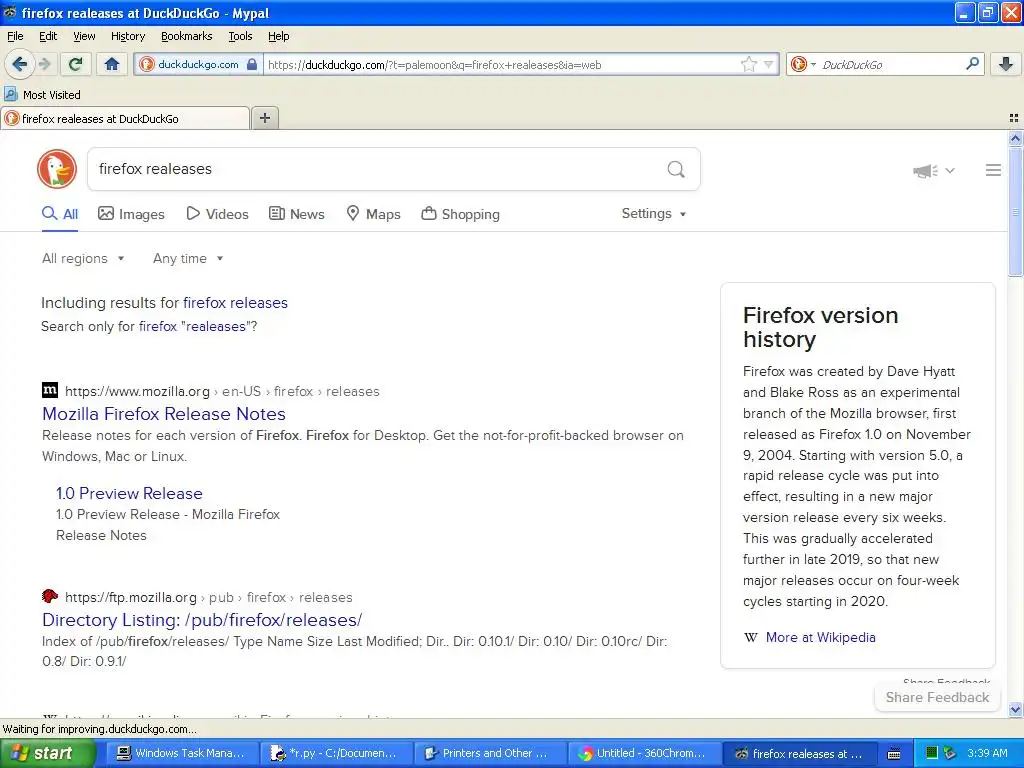Image resolution: width=1024 pixels, height=768 pixels.
Task: Click the green system tray icon
Action: pos(932,754)
